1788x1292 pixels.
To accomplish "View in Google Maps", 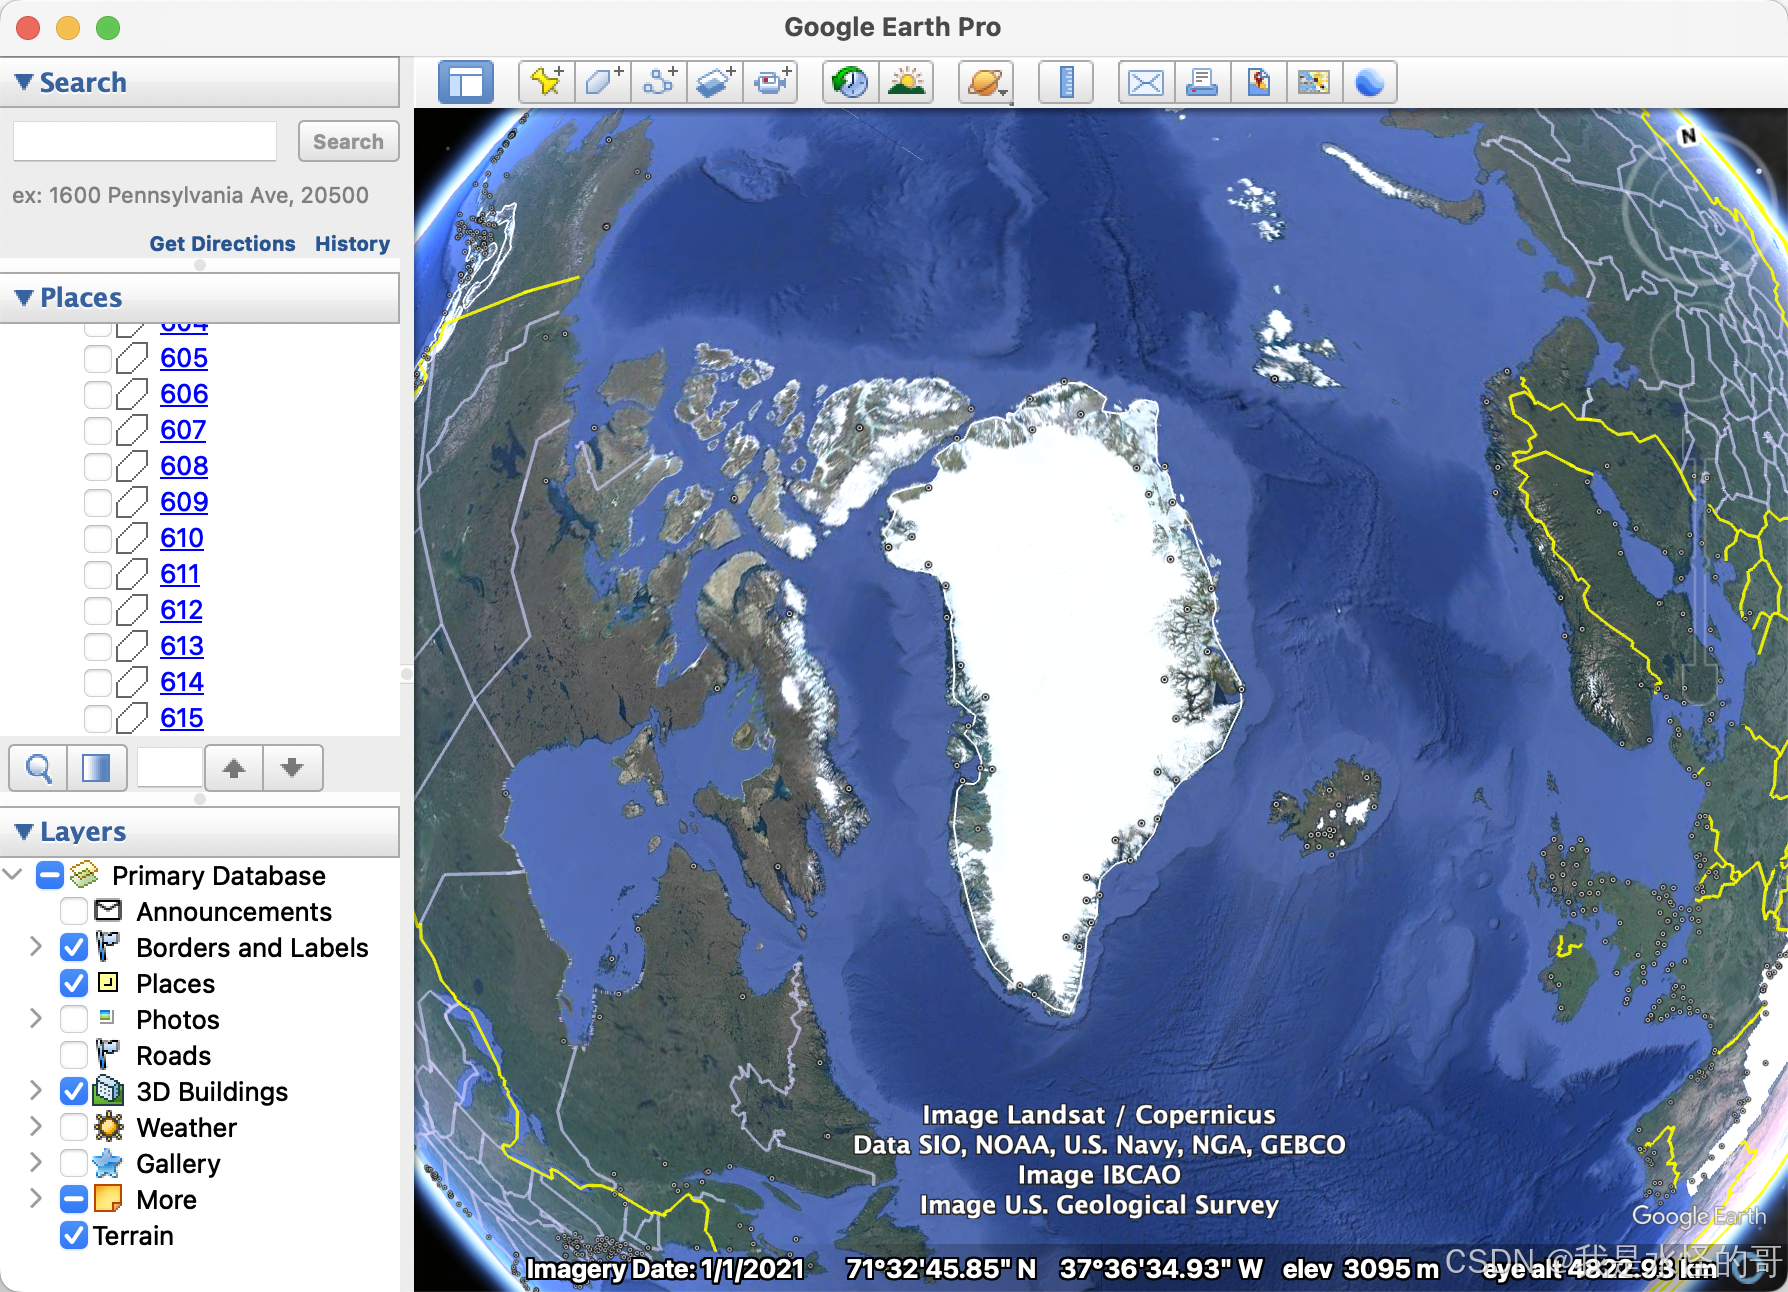I will point(1314,82).
